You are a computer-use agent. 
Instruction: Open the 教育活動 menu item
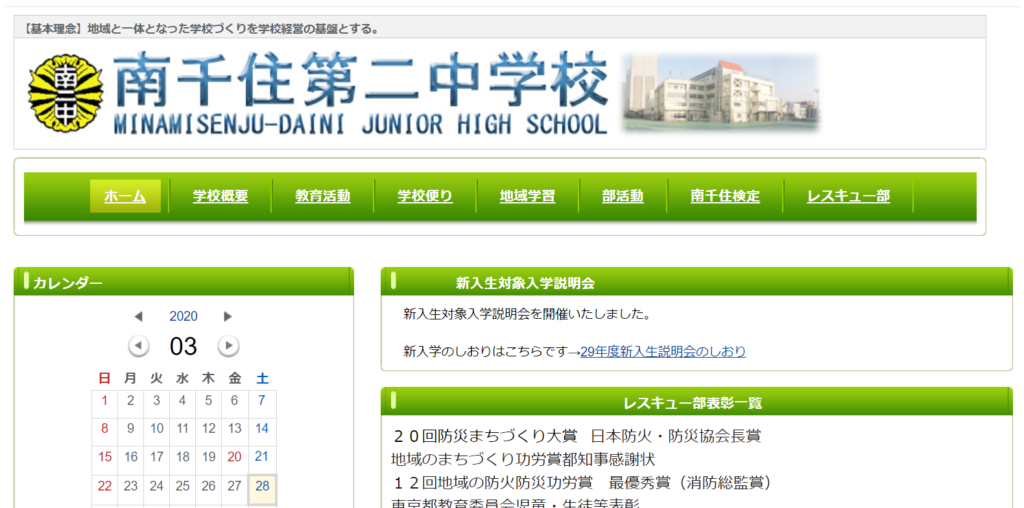tap(323, 196)
